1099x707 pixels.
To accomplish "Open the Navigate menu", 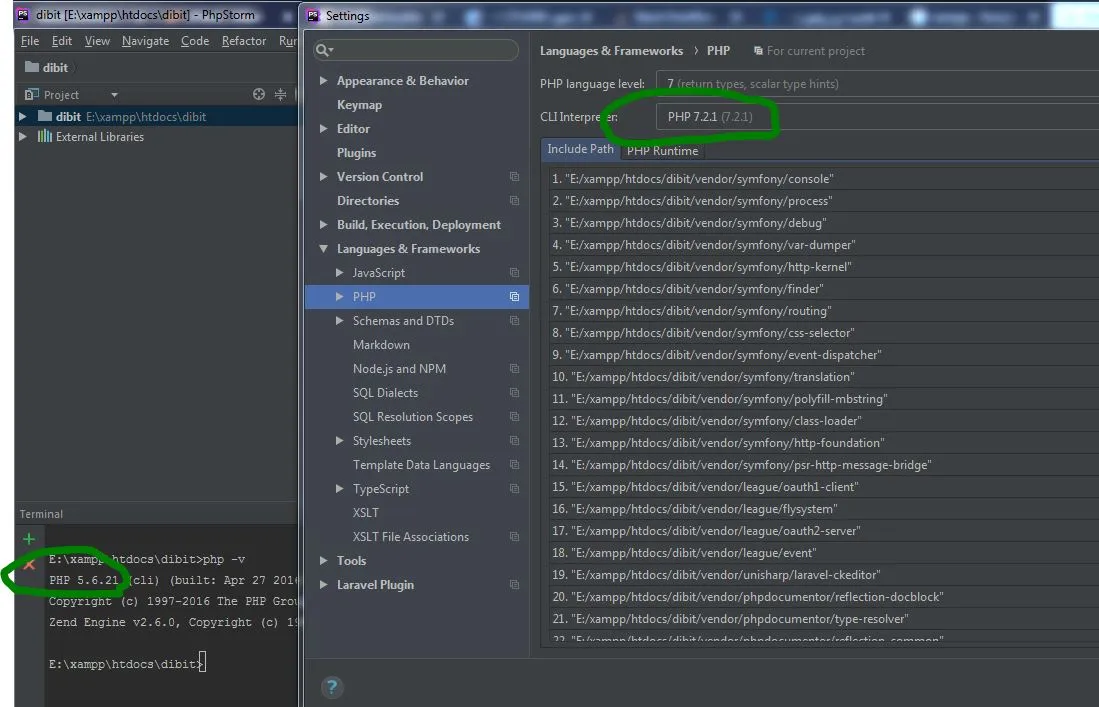I will click(145, 41).
